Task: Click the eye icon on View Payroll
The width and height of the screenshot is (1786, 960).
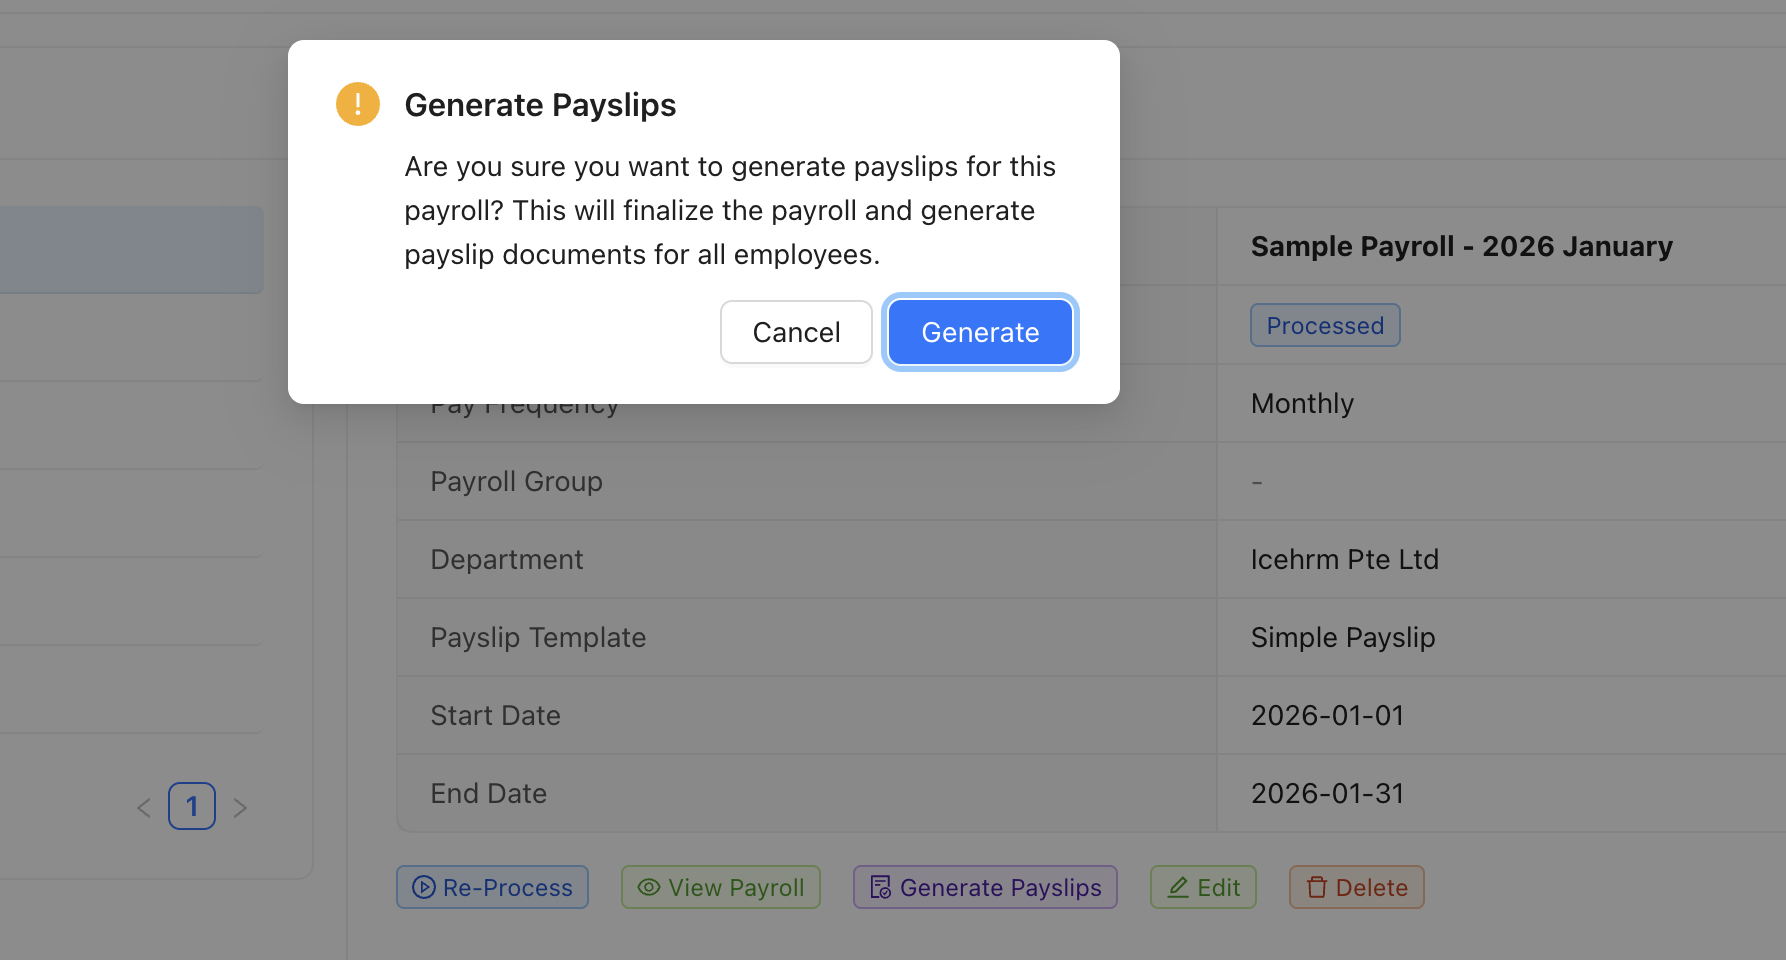Action: click(649, 887)
